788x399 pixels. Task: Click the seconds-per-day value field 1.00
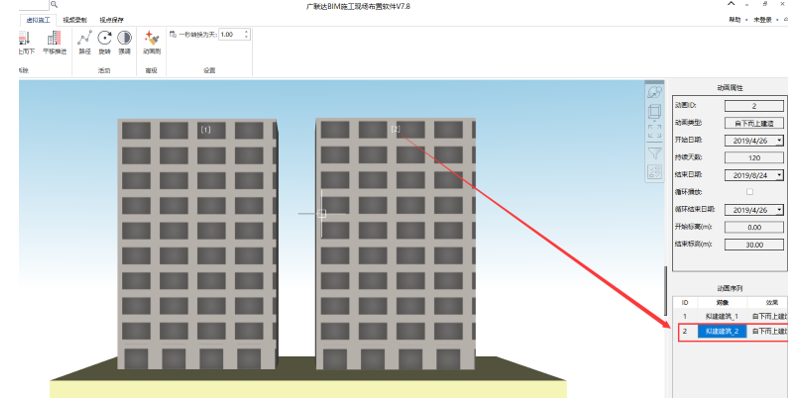[x=231, y=34]
